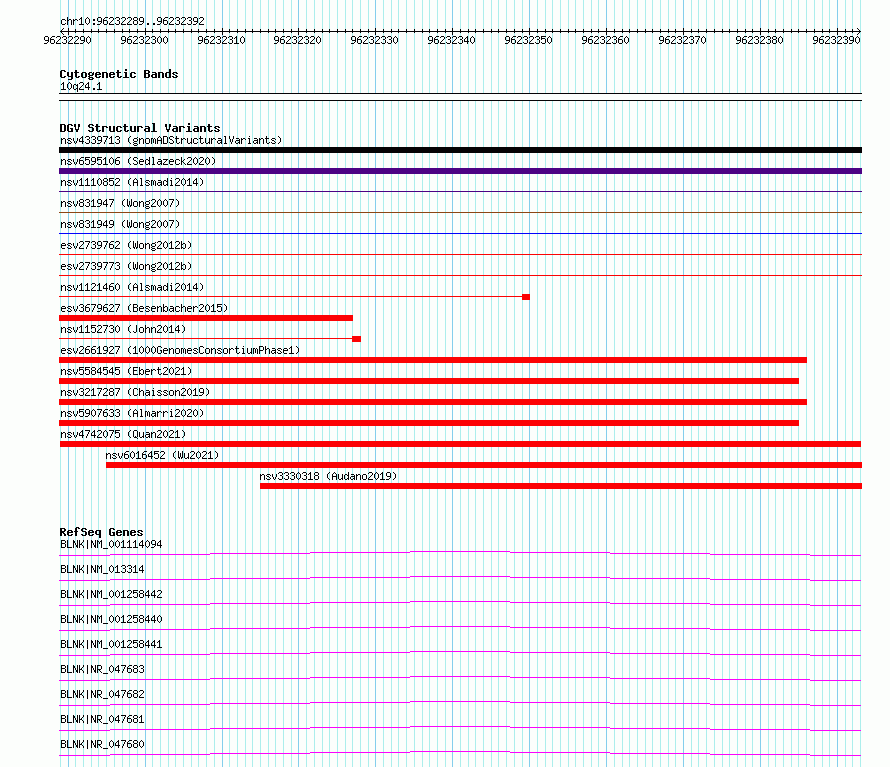Select the DGV Structural Variants heading

(x=140, y=128)
